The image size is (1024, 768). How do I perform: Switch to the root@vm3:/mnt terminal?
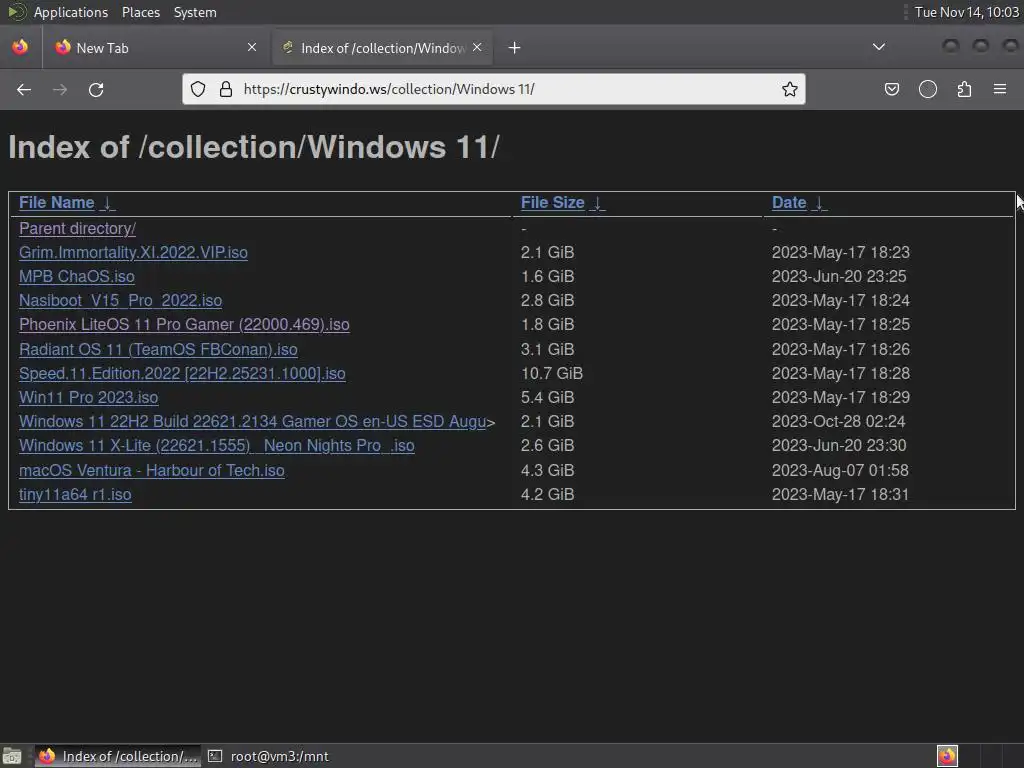(268, 756)
